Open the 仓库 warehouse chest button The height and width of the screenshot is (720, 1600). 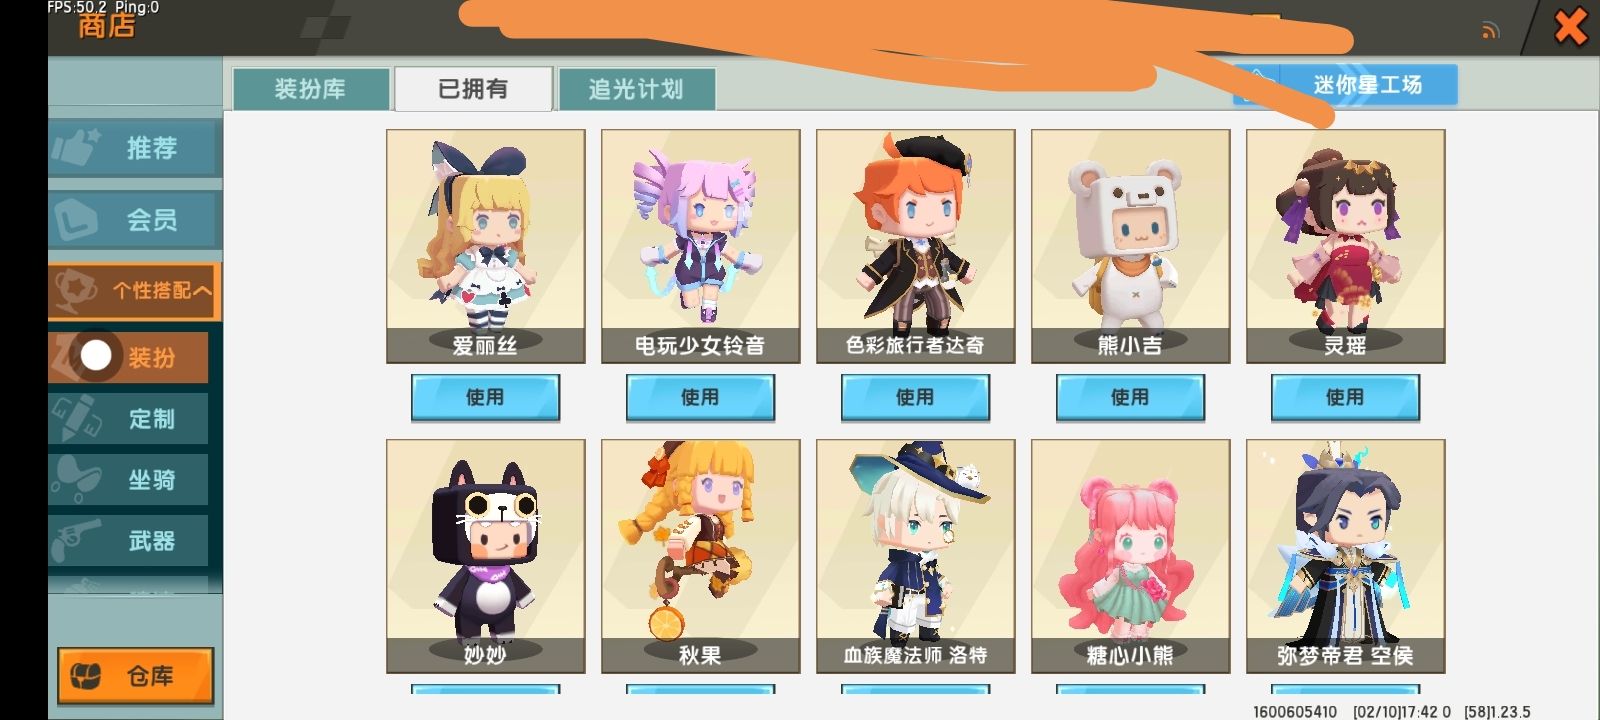[135, 676]
